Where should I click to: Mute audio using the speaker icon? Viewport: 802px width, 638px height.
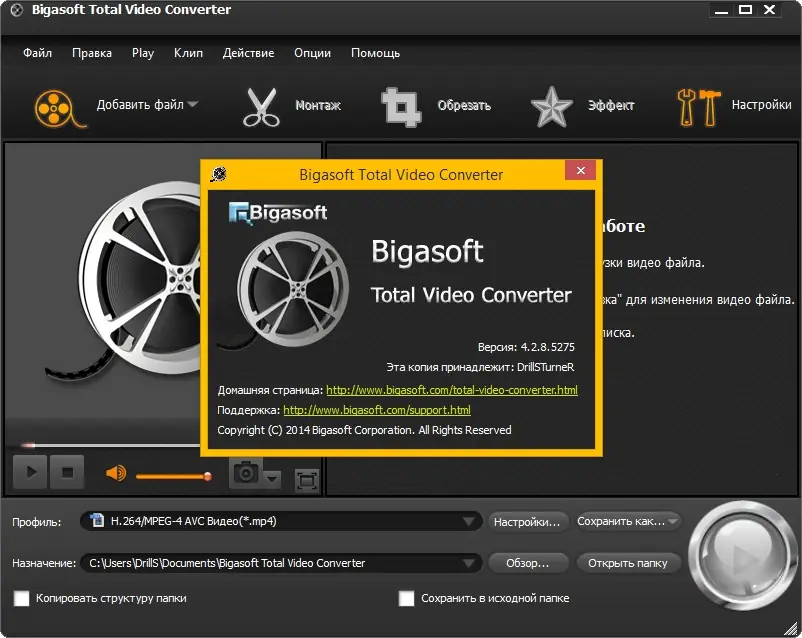[x=116, y=473]
